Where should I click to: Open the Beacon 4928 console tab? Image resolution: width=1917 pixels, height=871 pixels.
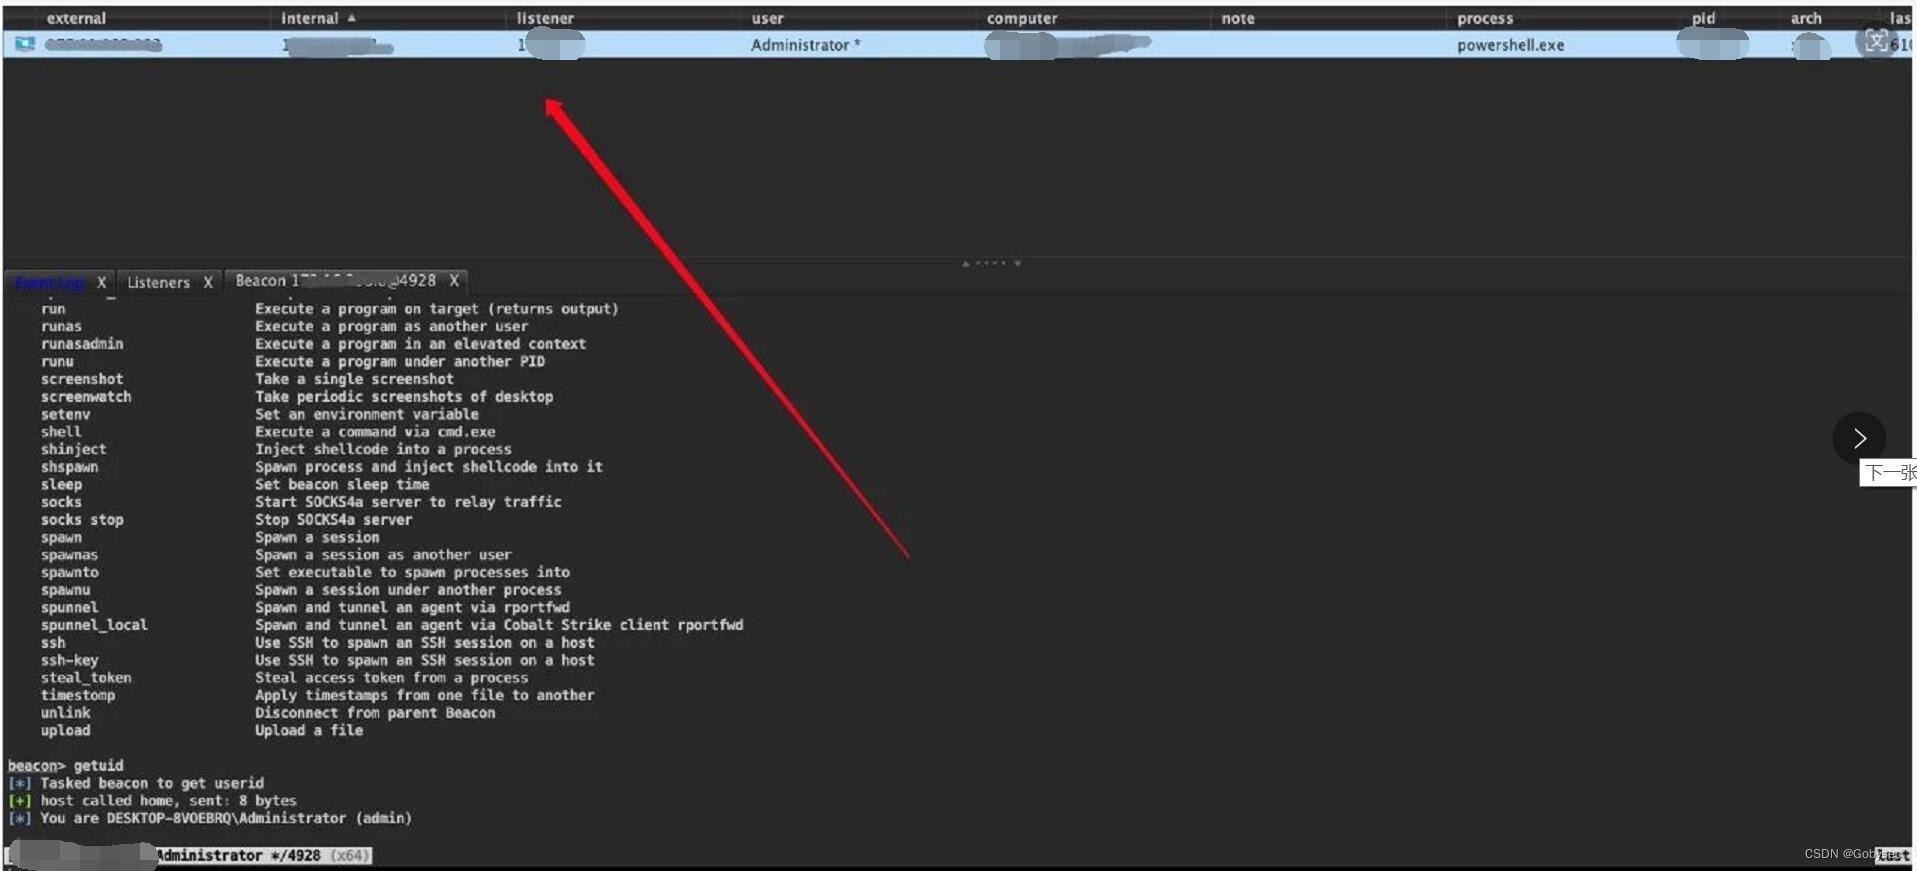click(x=335, y=281)
